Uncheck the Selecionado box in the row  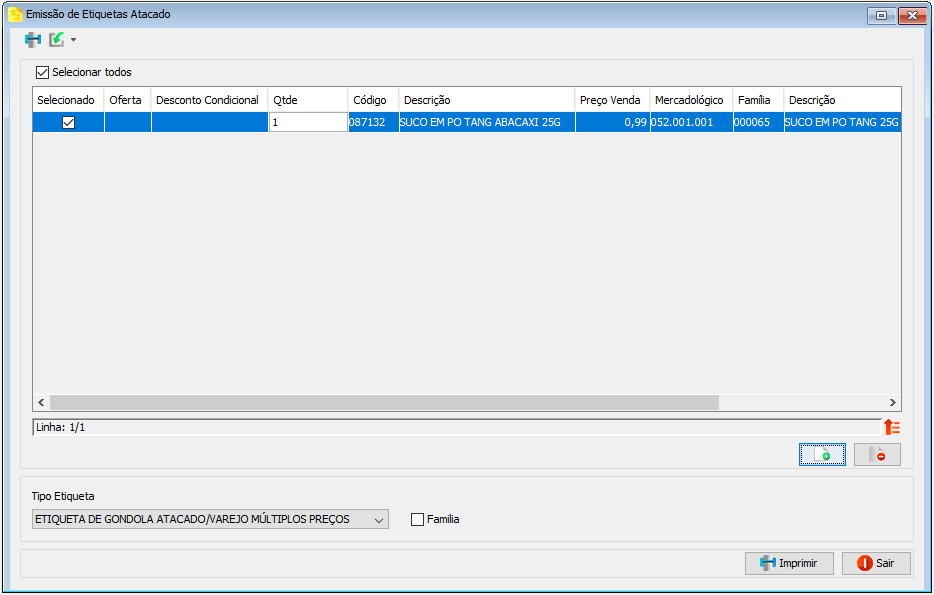coord(69,123)
